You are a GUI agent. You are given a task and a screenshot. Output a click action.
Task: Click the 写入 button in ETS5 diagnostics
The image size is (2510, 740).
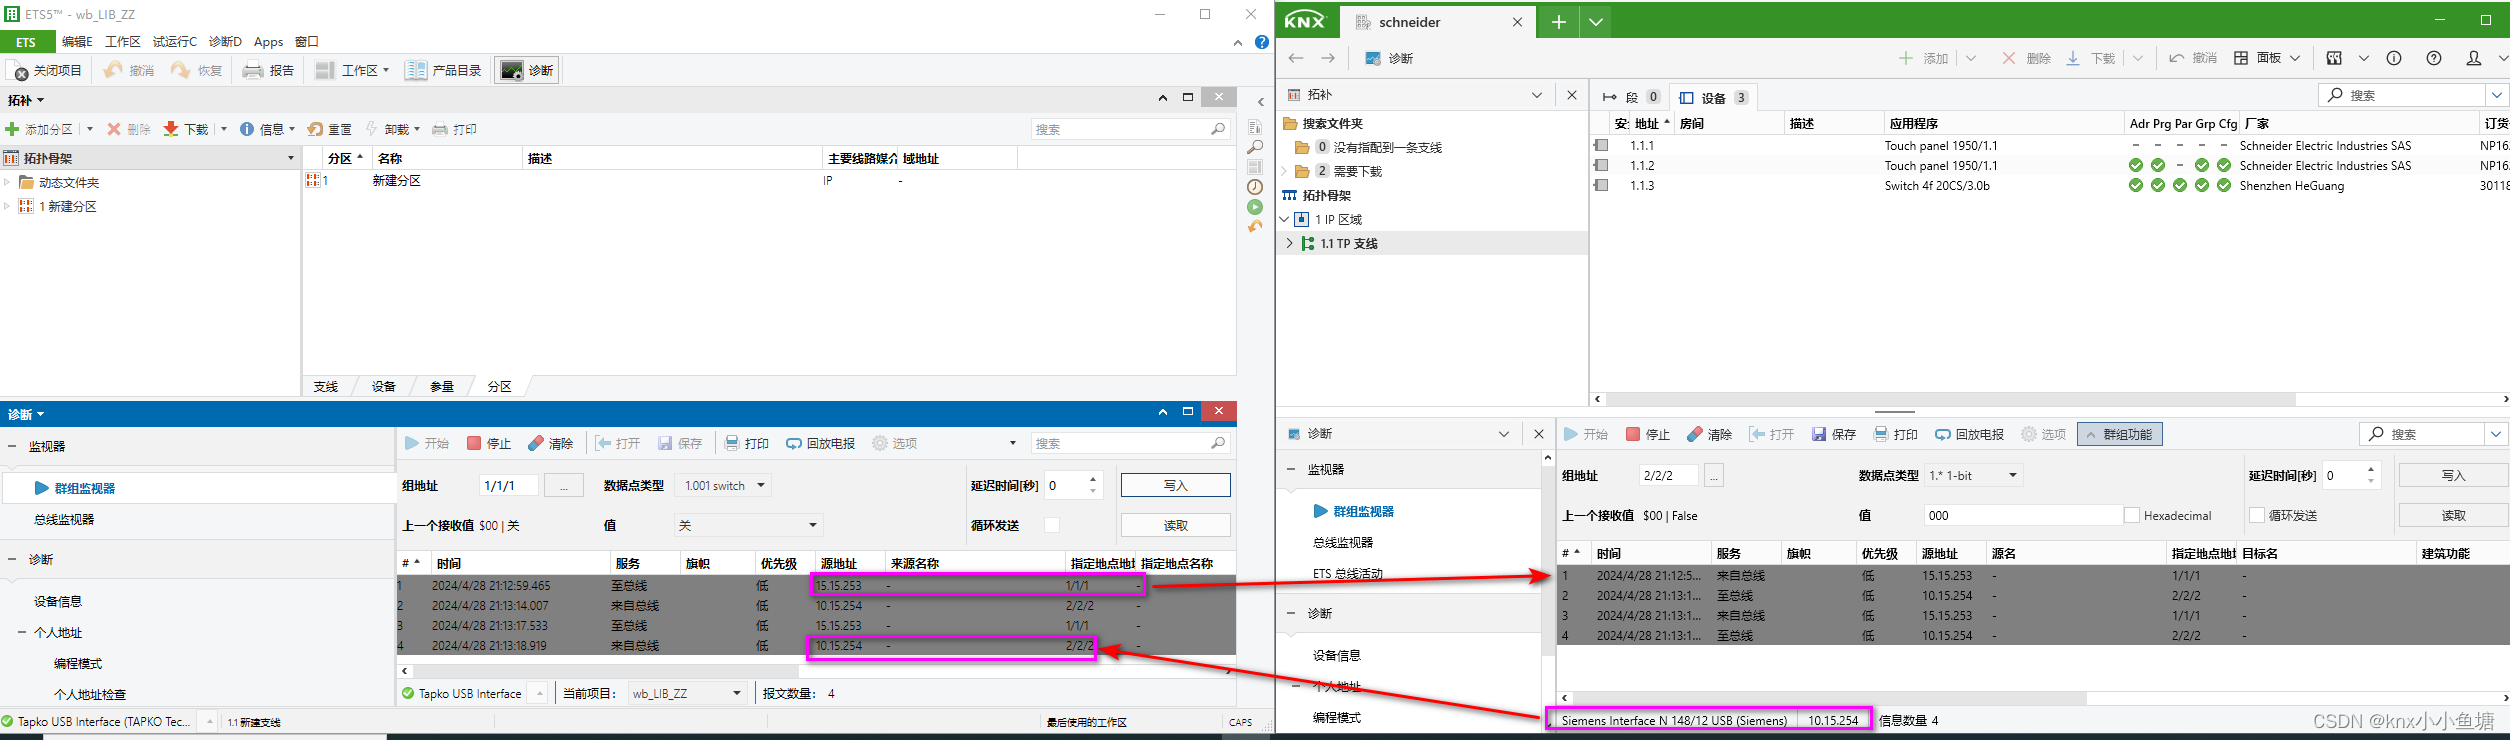[1176, 485]
